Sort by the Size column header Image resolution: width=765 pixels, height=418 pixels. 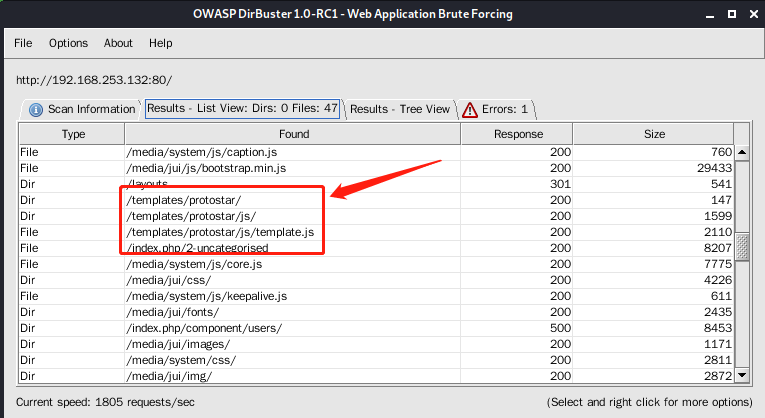click(654, 134)
